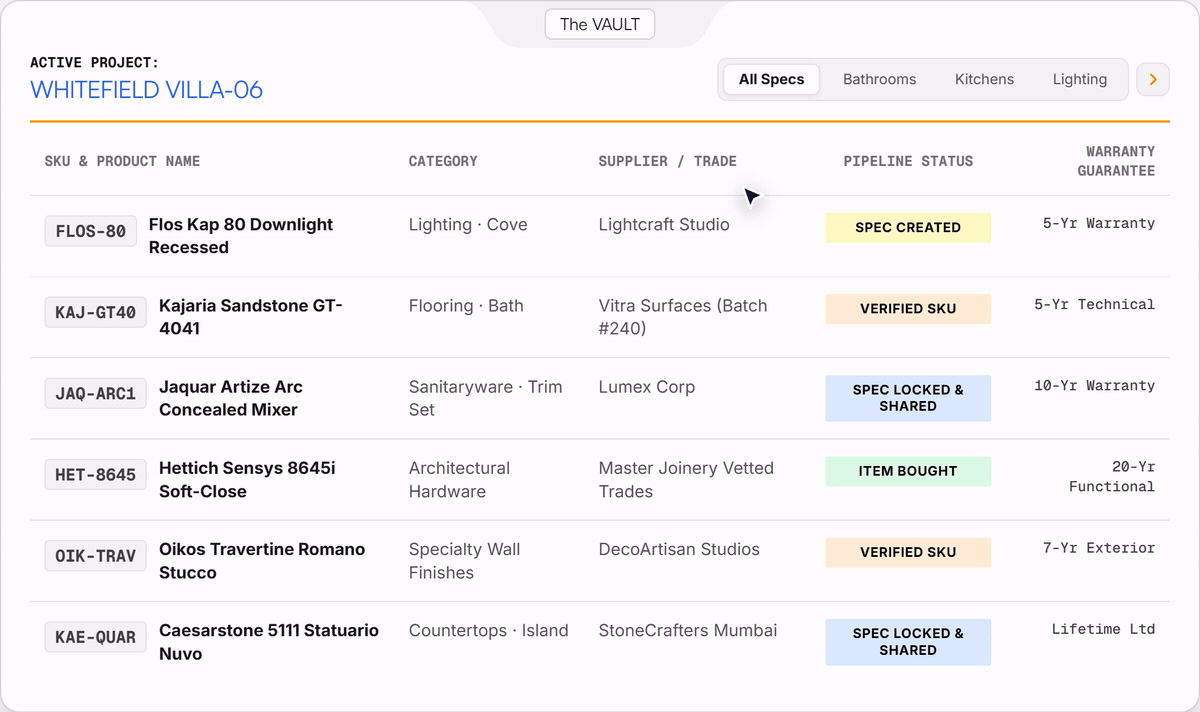Open the Lighting tab
Viewport: 1200px width, 712px height.
coord(1080,79)
